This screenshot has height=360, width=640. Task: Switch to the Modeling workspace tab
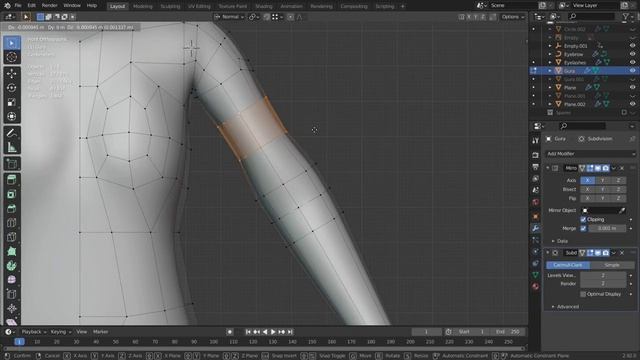[142, 6]
